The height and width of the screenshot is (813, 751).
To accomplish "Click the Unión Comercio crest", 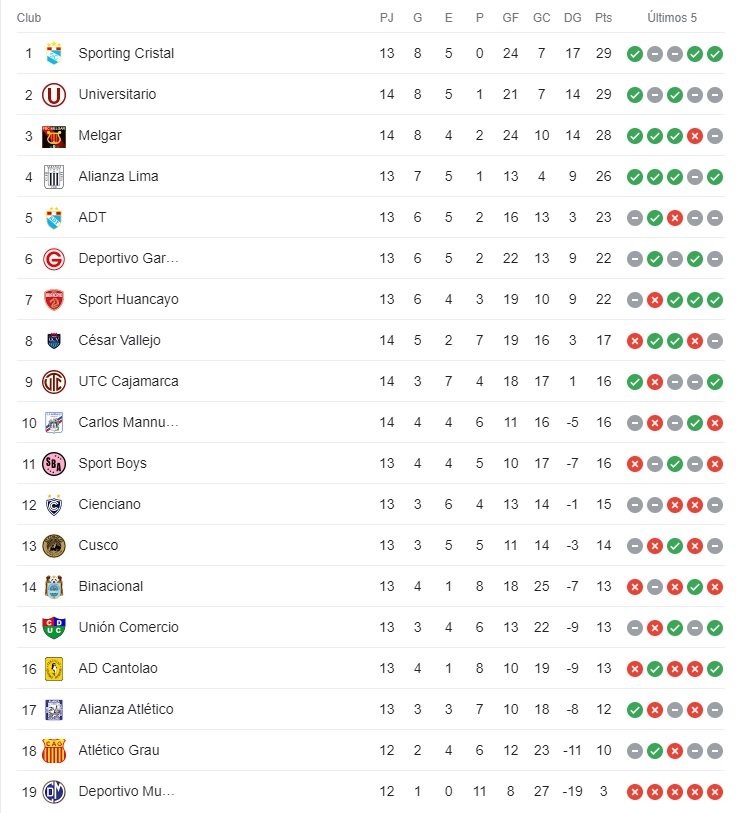I will (54, 628).
